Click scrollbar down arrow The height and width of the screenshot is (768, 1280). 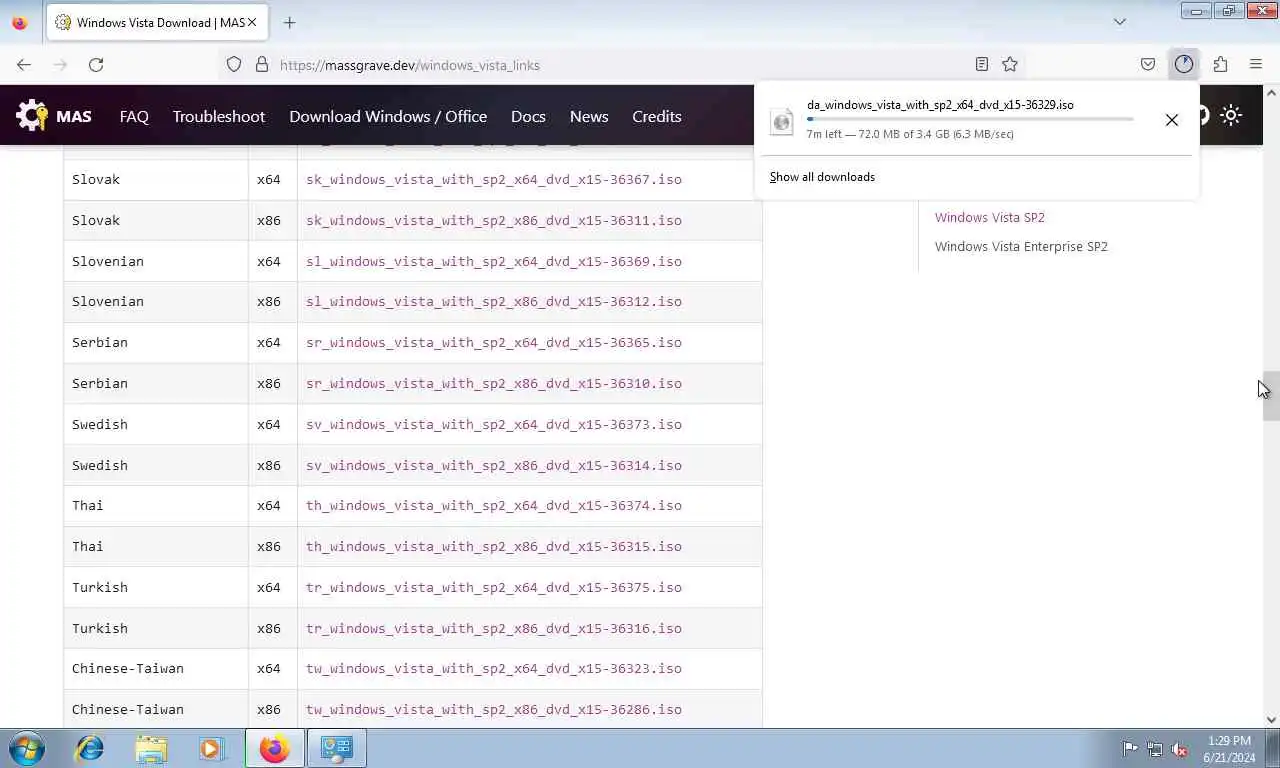(1271, 719)
